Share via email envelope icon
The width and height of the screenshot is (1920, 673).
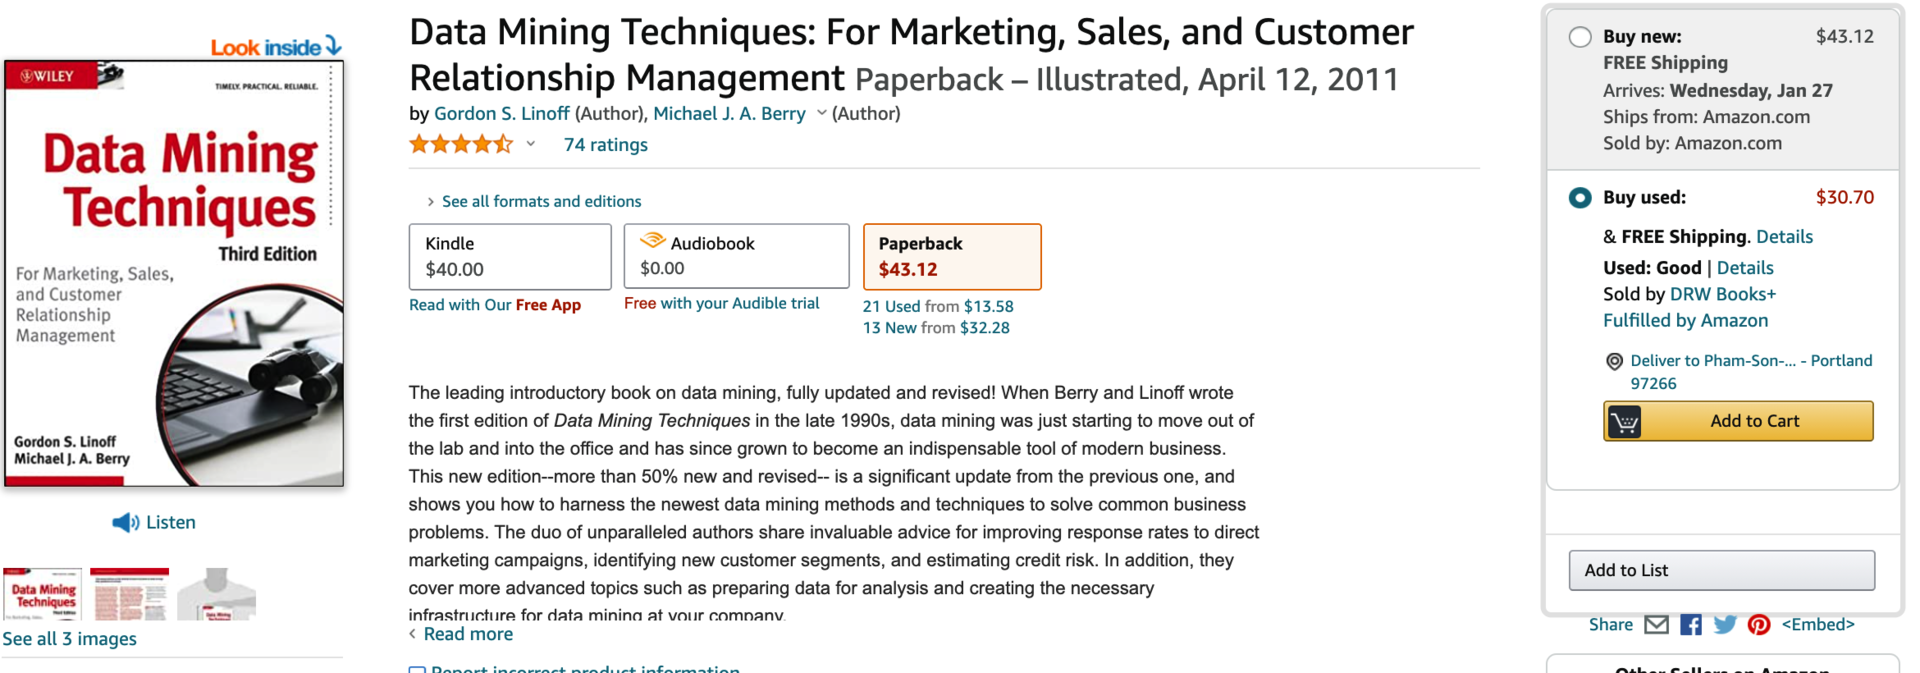[x=1656, y=625]
